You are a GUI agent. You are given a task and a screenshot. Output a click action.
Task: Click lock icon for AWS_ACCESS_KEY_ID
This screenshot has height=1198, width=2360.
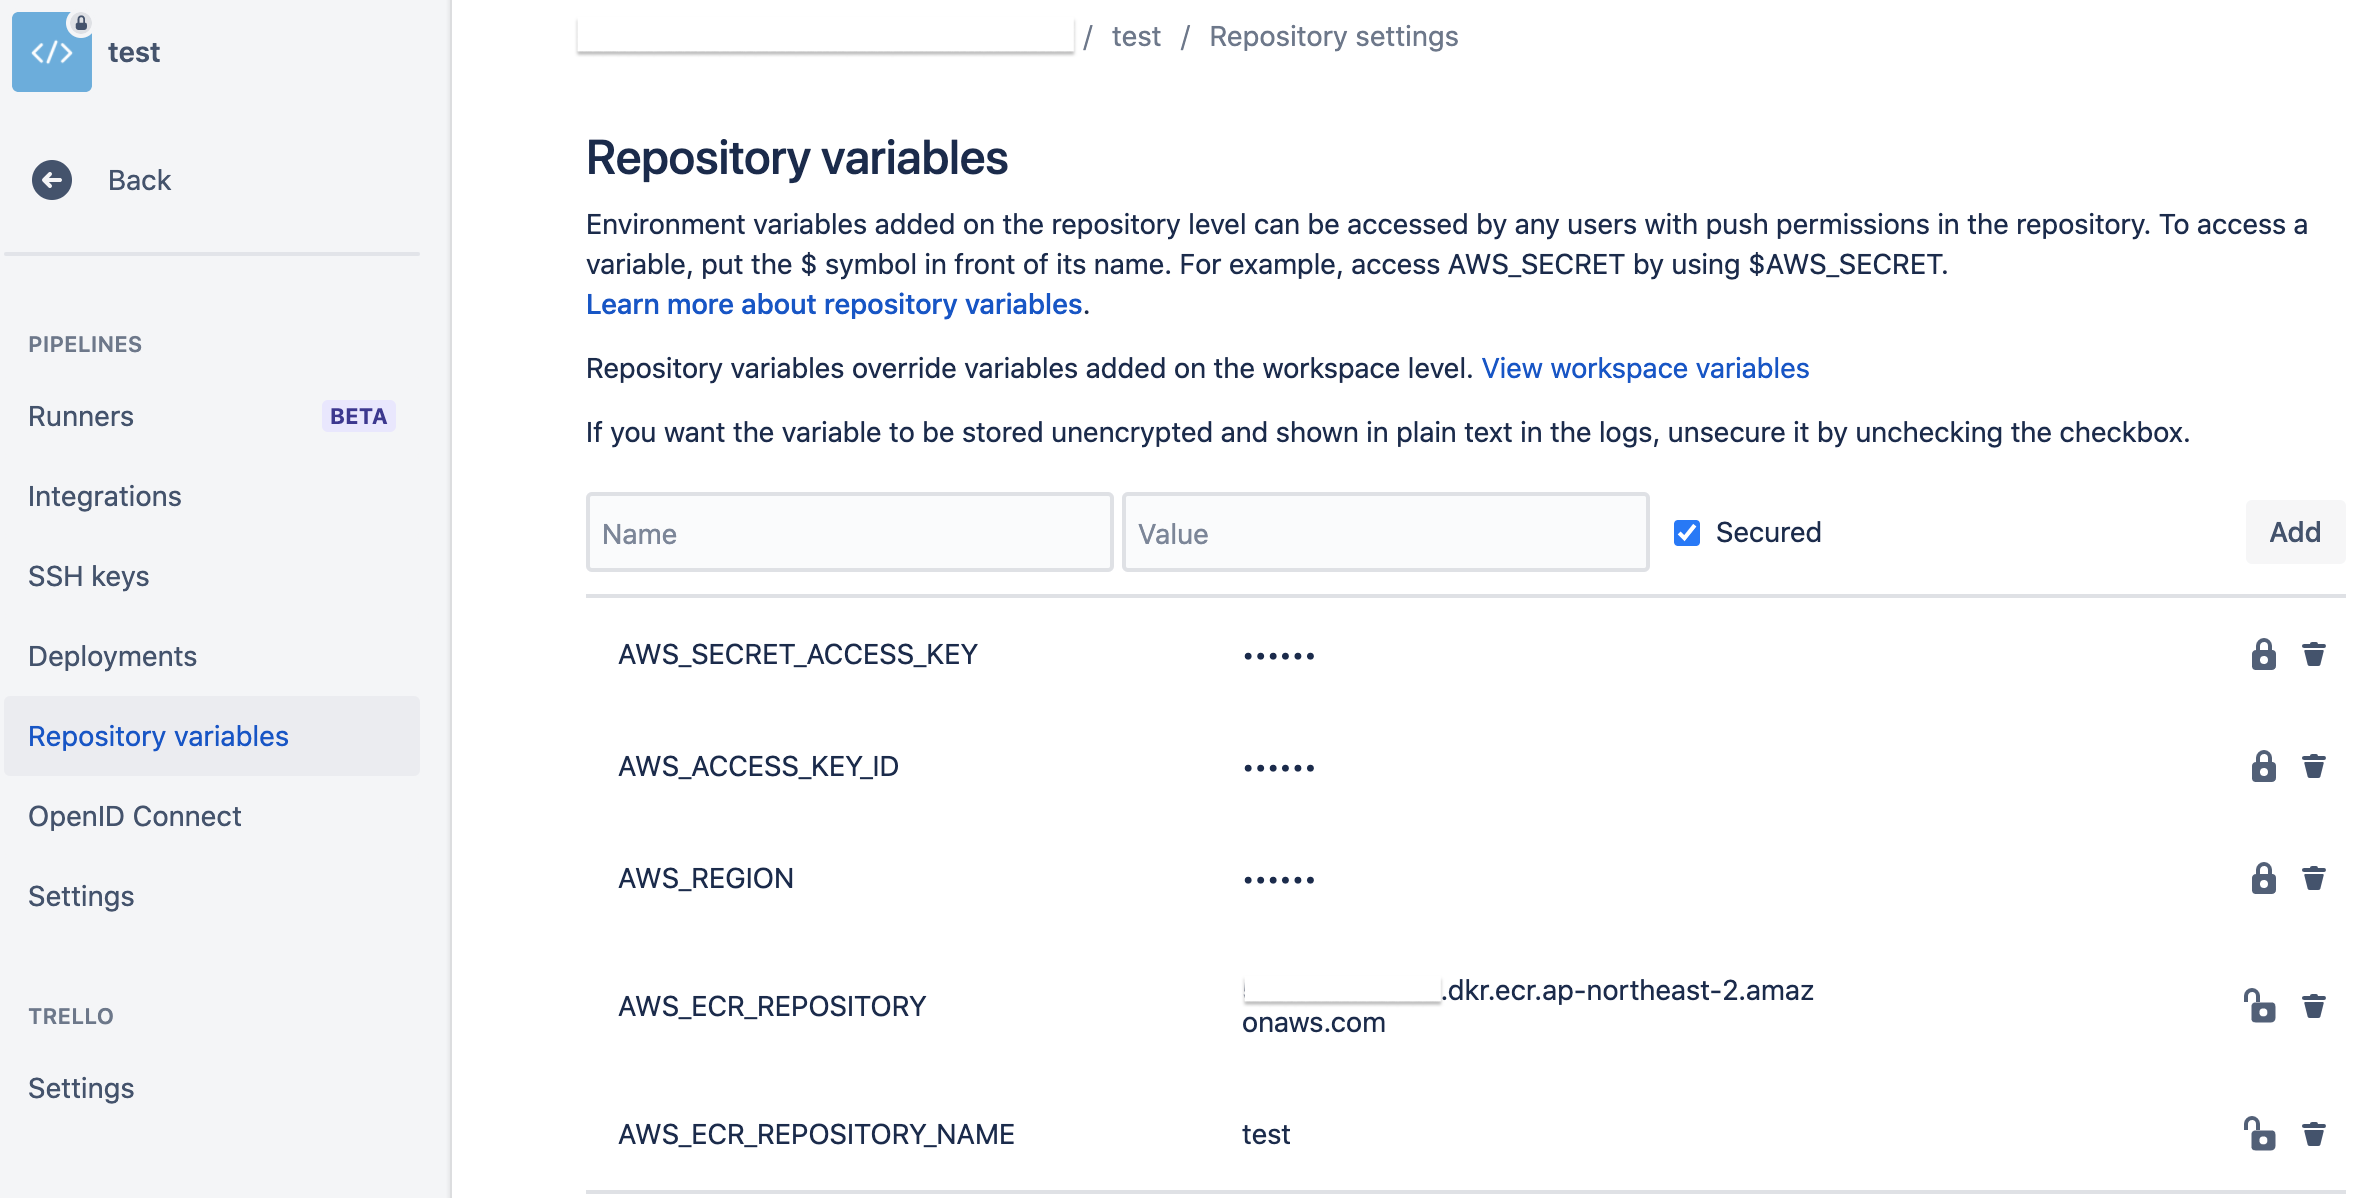point(2263,767)
